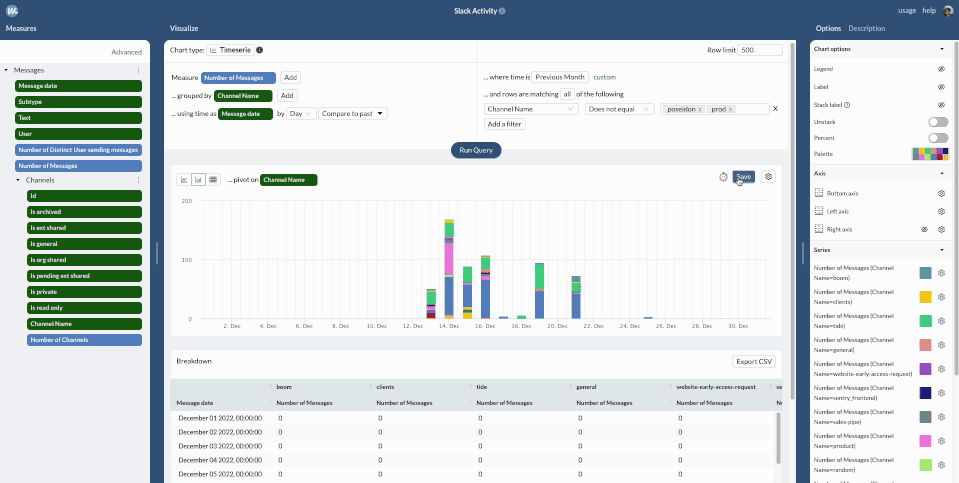The height and width of the screenshot is (483, 959).
Task: Open the Compare to past dropdown
Action: [353, 114]
